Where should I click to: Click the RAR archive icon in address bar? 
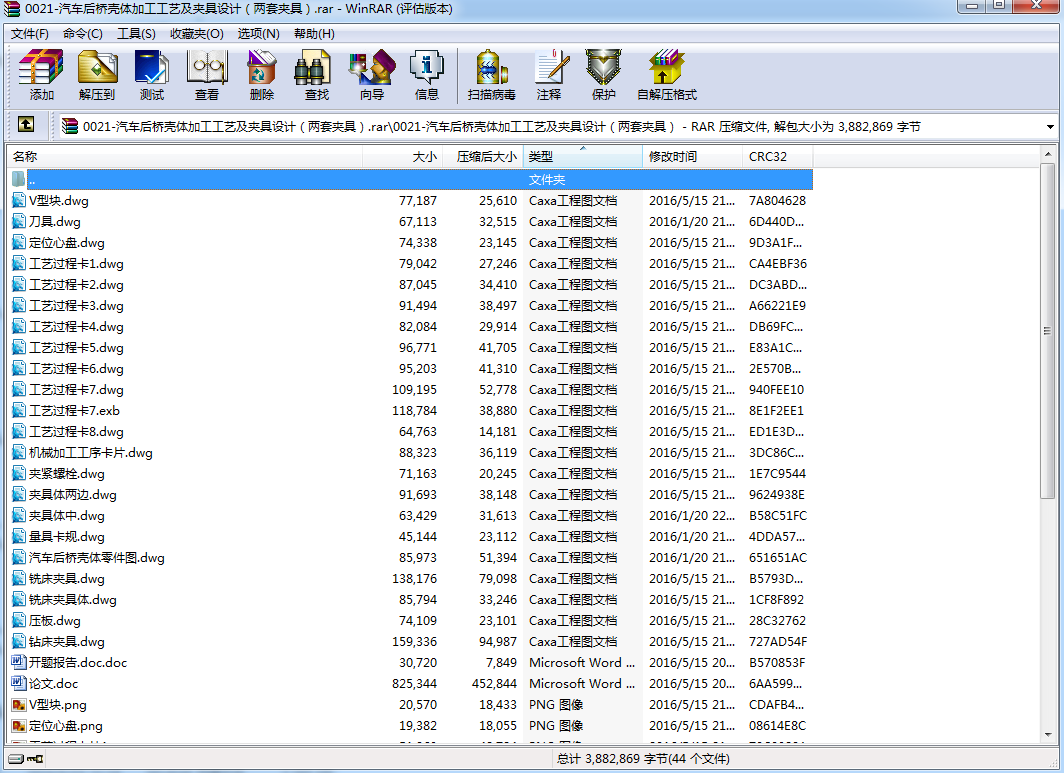(x=70, y=126)
